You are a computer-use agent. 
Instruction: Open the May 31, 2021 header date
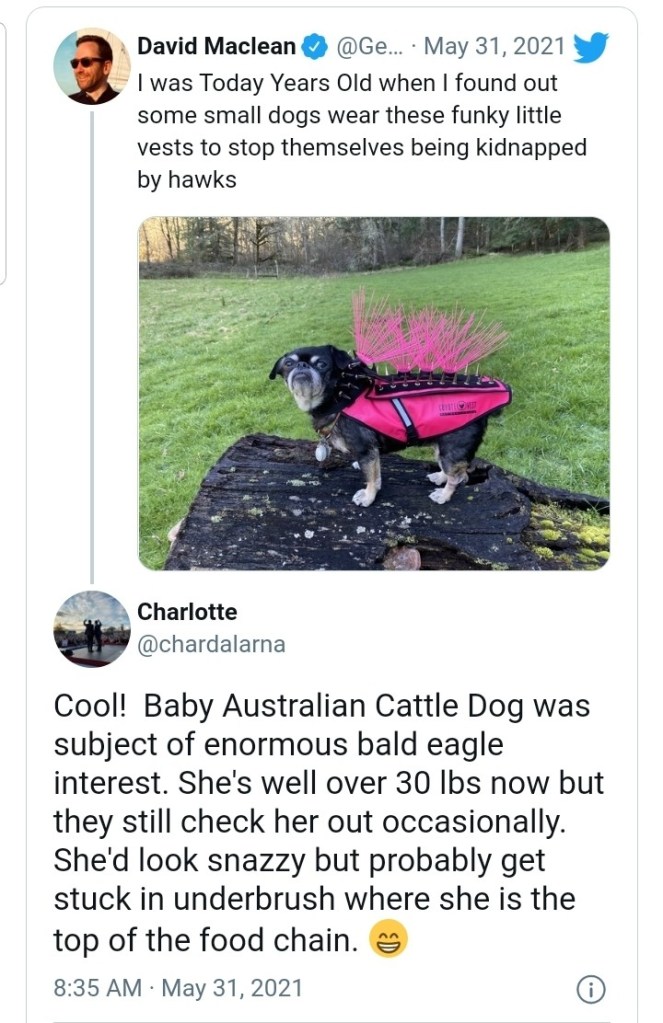[494, 46]
